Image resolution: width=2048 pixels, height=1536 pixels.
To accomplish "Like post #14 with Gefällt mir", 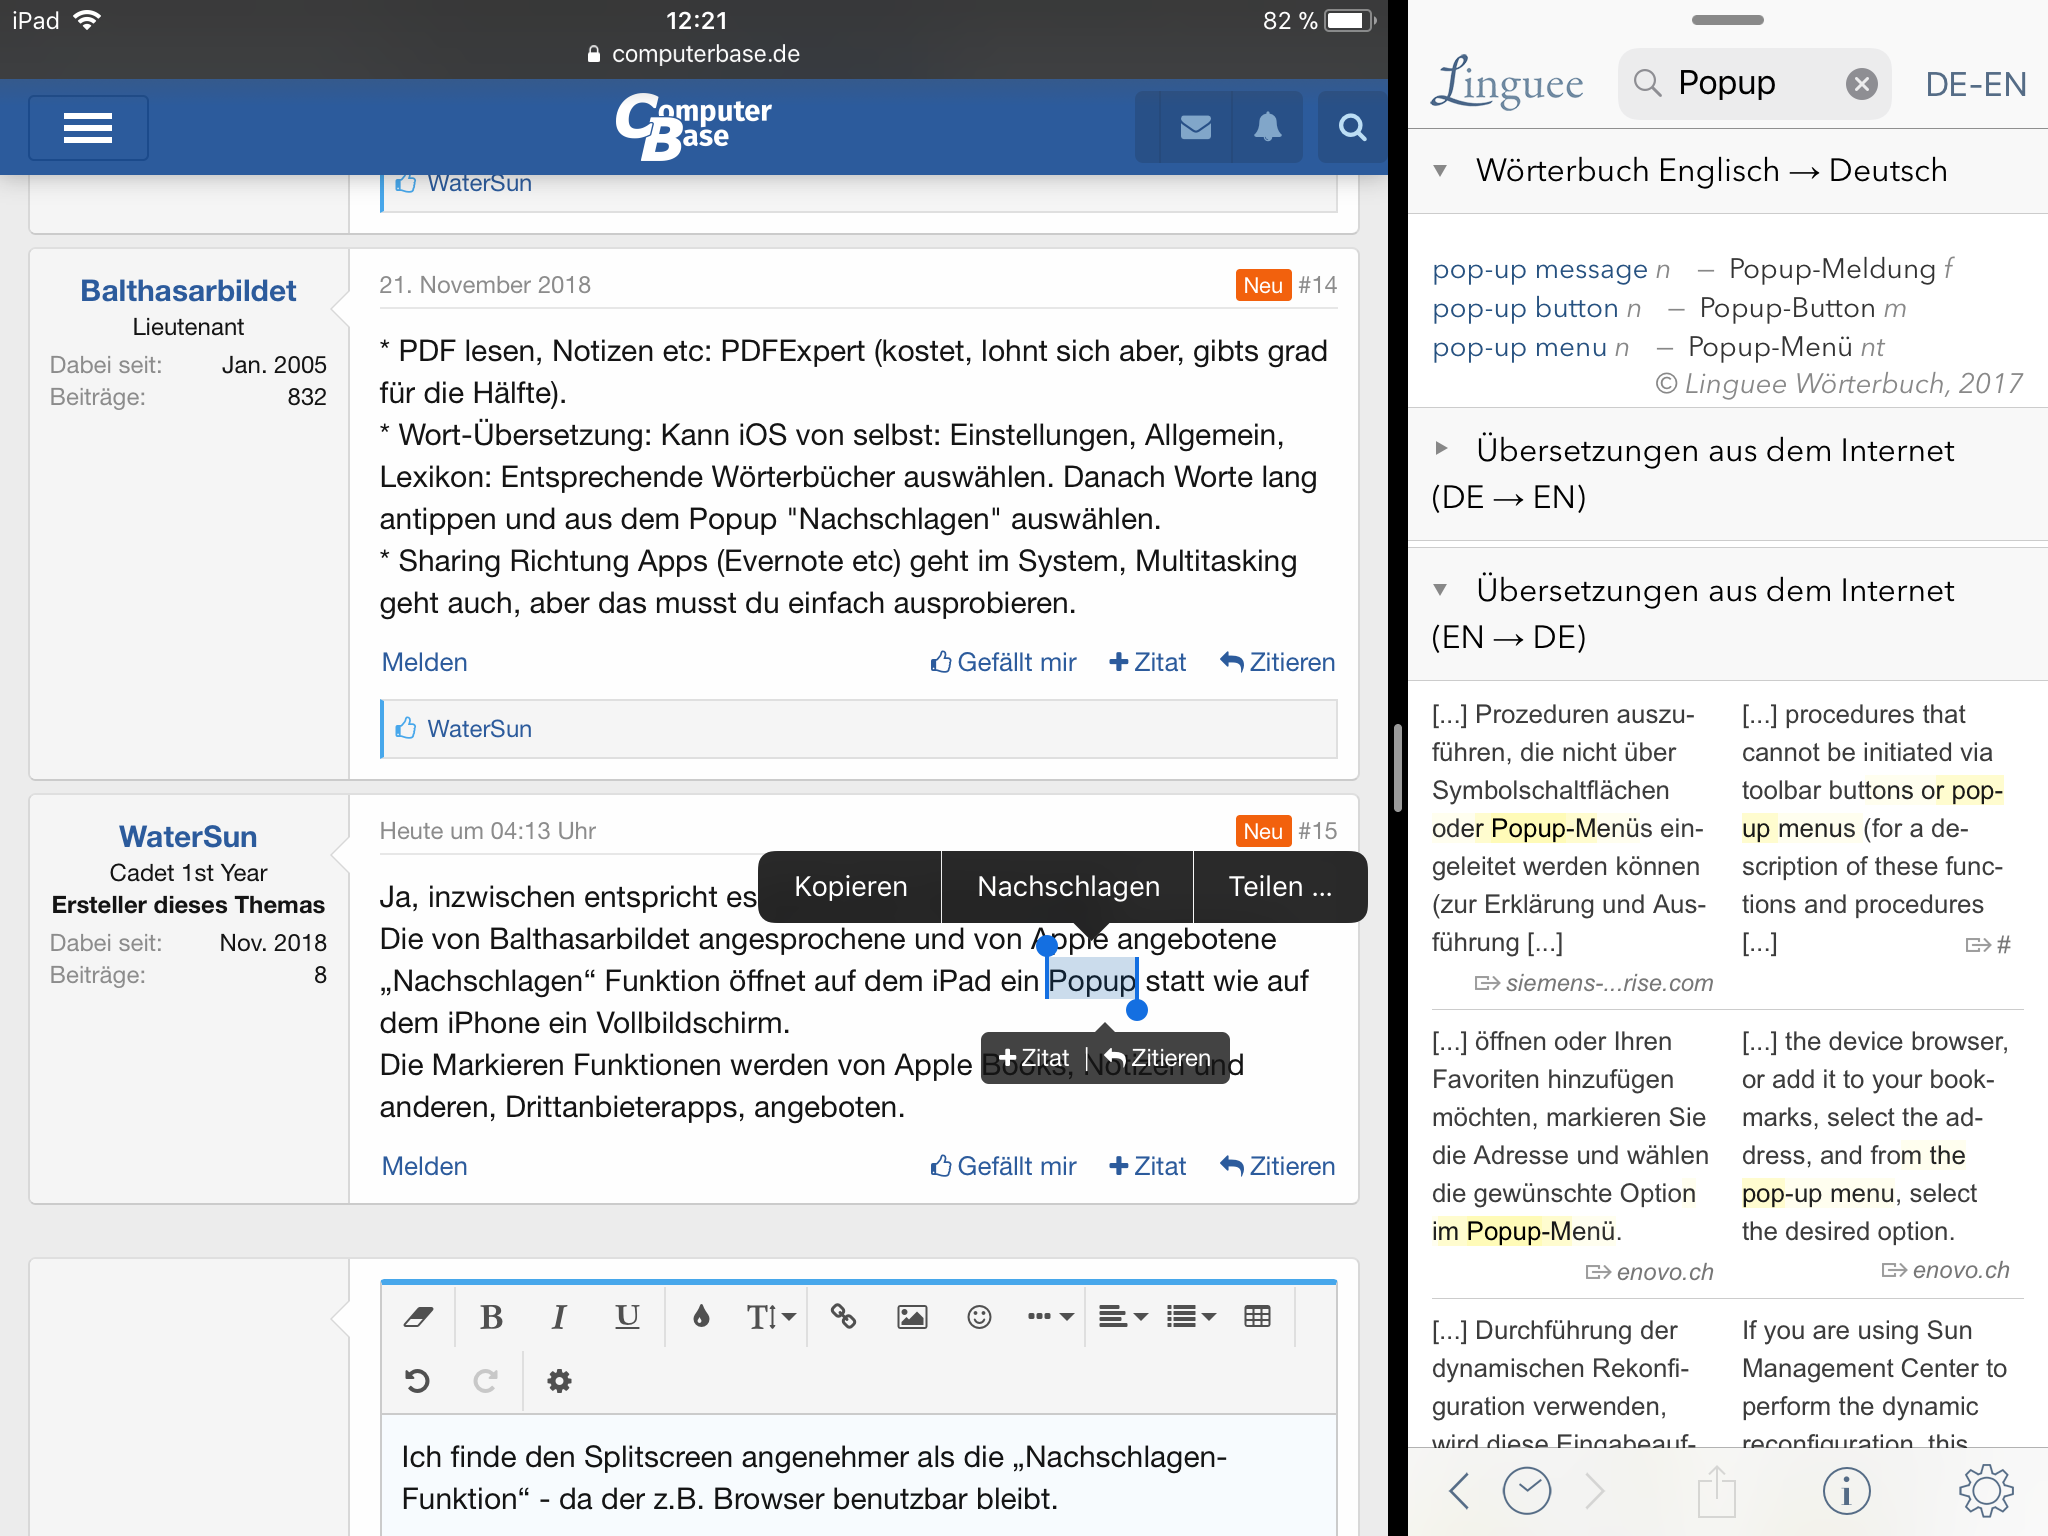I will (1003, 662).
